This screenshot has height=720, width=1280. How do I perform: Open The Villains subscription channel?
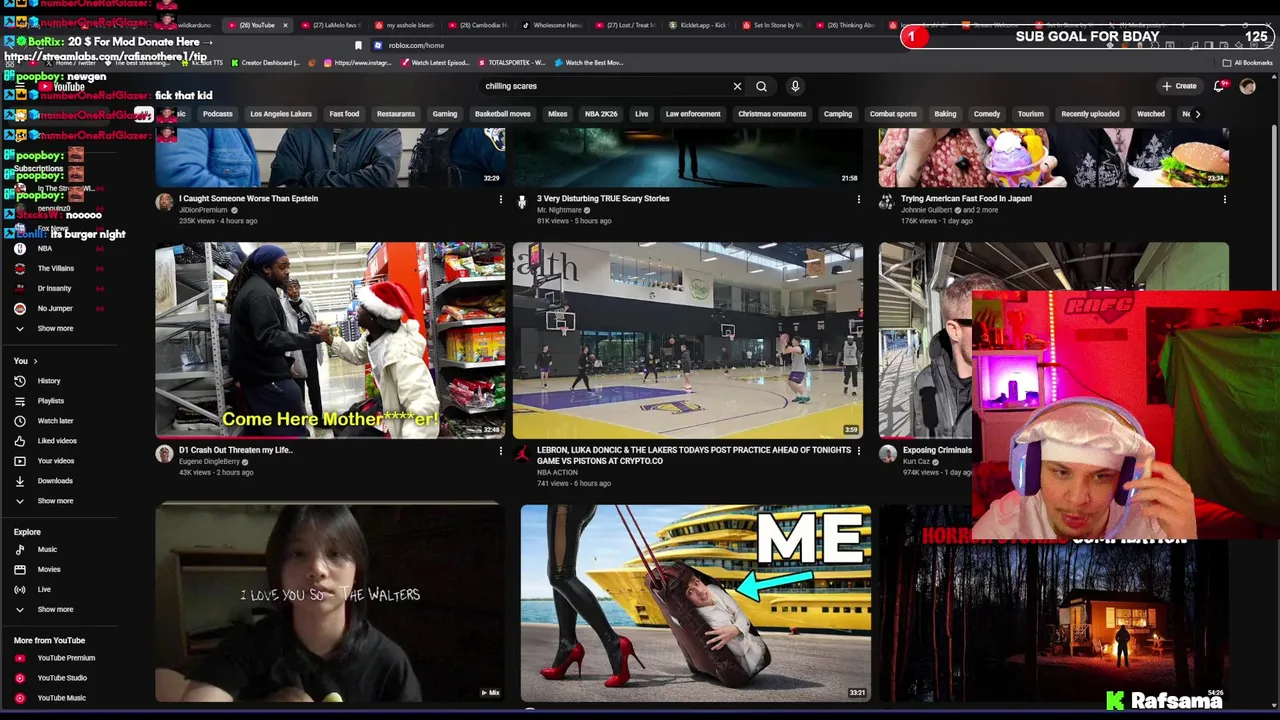click(x=56, y=268)
